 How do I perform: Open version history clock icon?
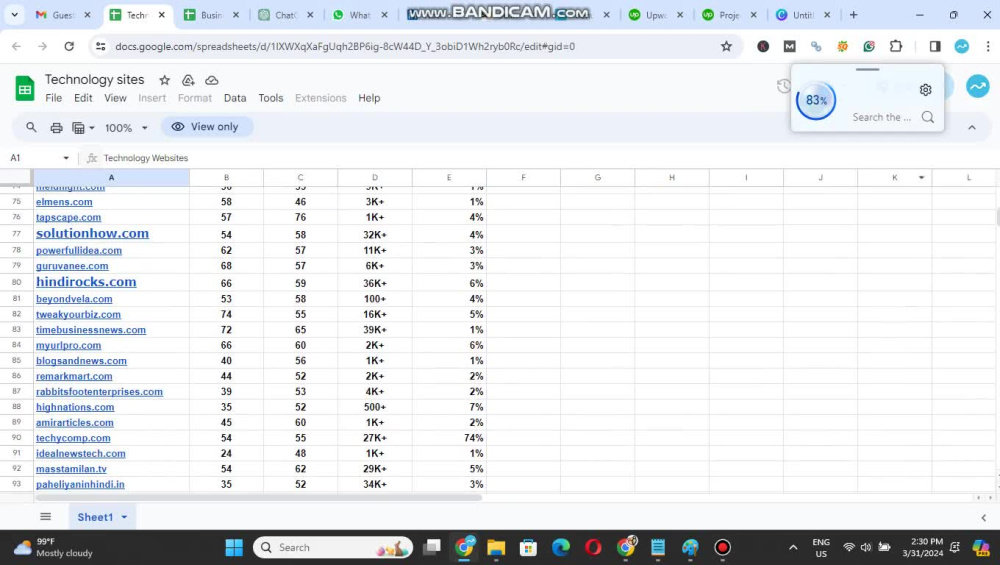pos(783,86)
